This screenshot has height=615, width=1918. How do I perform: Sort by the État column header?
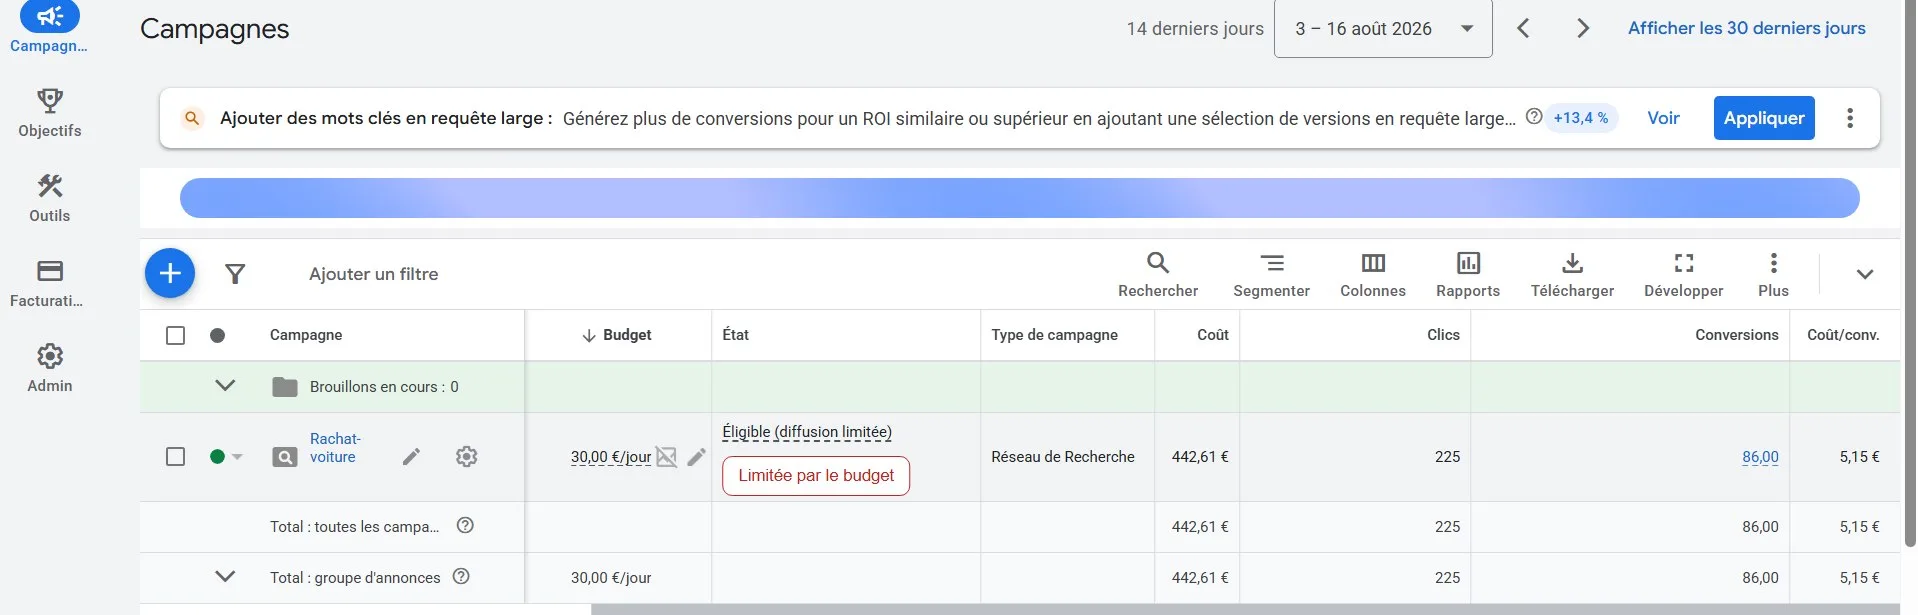tap(736, 335)
